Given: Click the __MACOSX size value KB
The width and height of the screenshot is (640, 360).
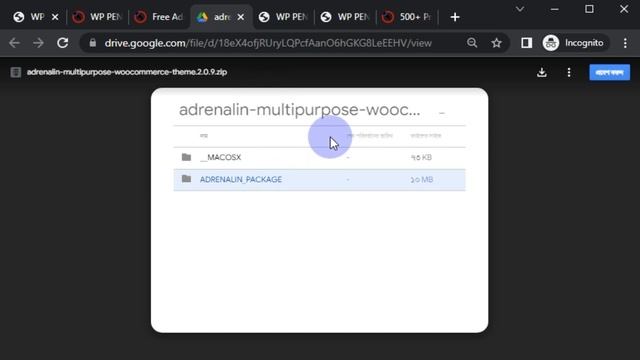Looking at the screenshot, I should point(421,157).
